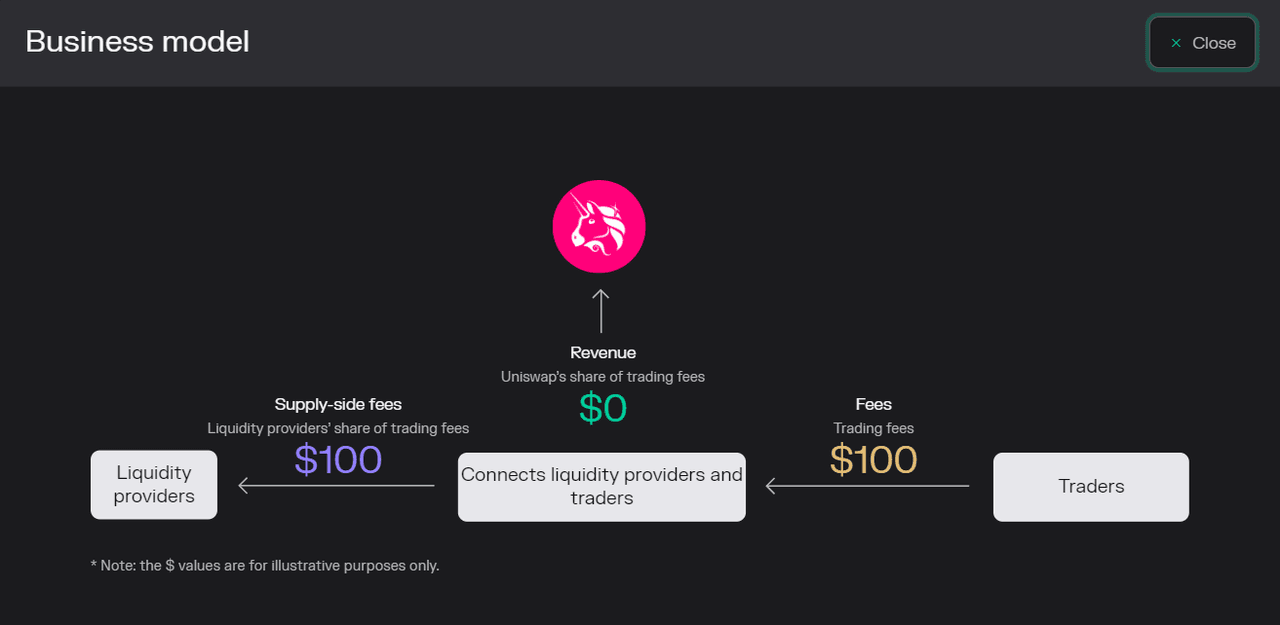Click the illustrative purposes note text
The image size is (1280, 625).
[x=265, y=565]
